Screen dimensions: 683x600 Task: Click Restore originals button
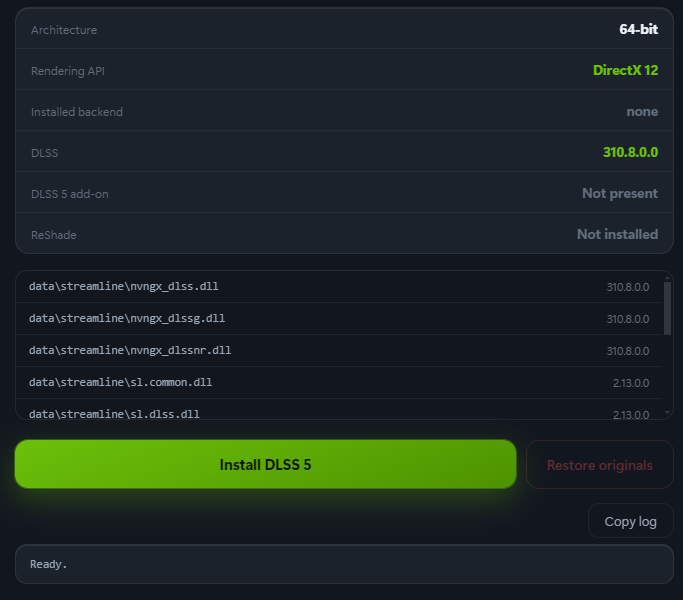coord(600,464)
